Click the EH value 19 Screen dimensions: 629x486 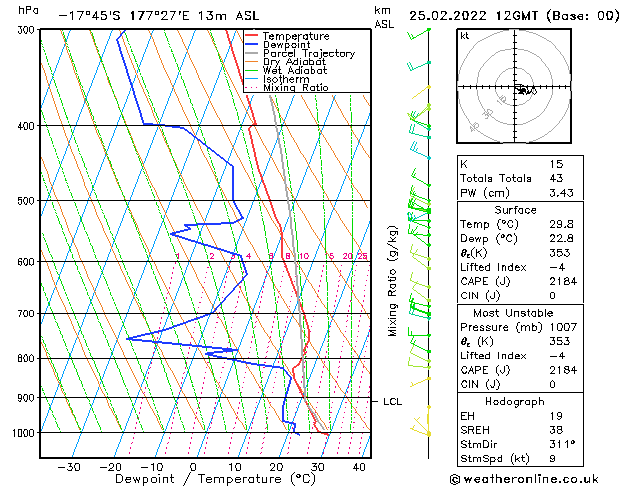coord(556,416)
